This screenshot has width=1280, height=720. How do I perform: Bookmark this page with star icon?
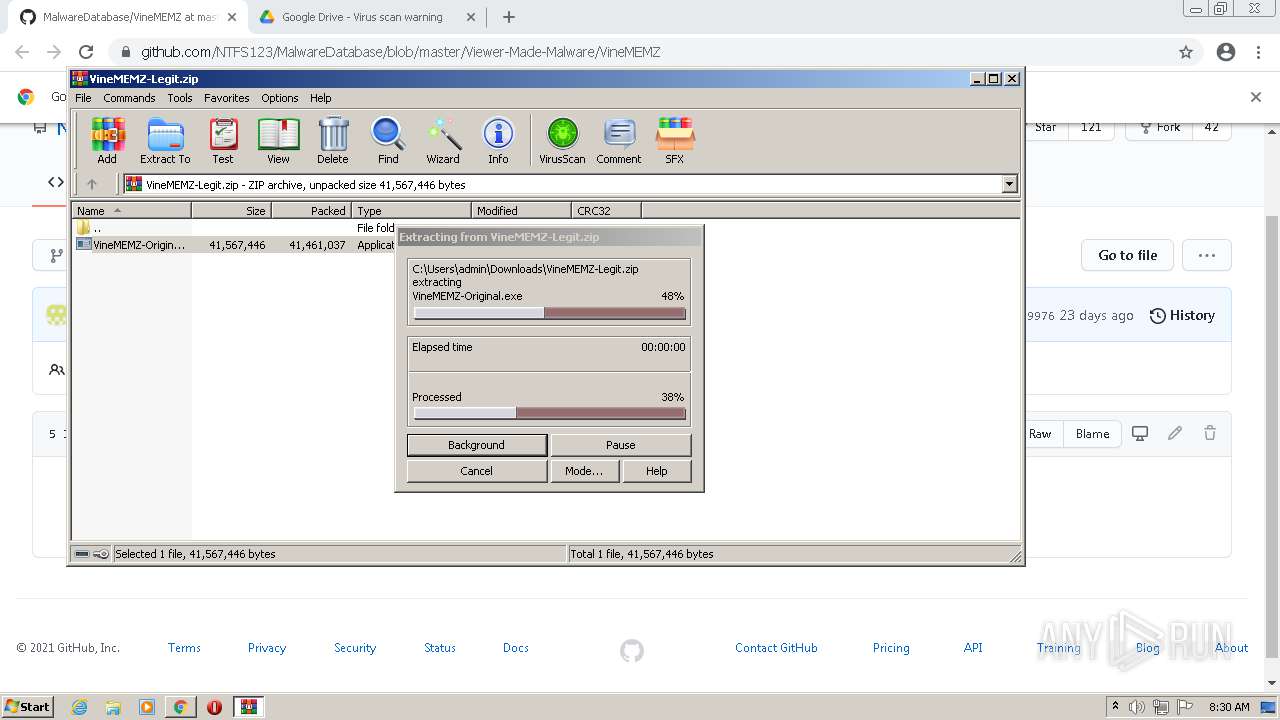(x=1186, y=52)
